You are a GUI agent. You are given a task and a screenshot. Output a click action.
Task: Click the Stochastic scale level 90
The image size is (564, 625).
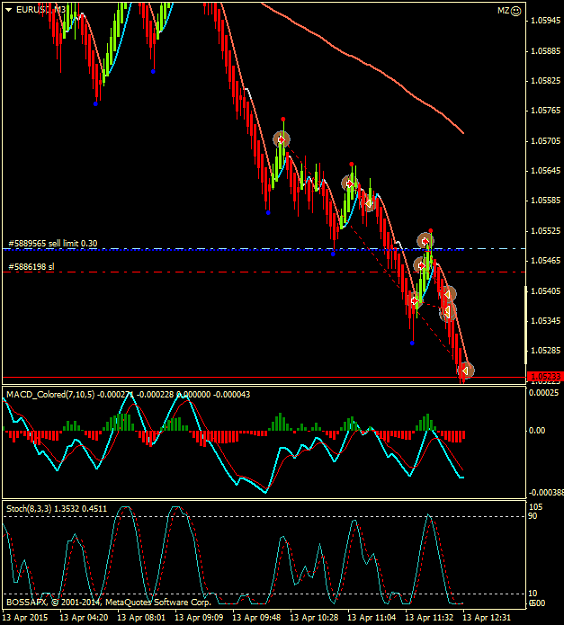coord(533,516)
